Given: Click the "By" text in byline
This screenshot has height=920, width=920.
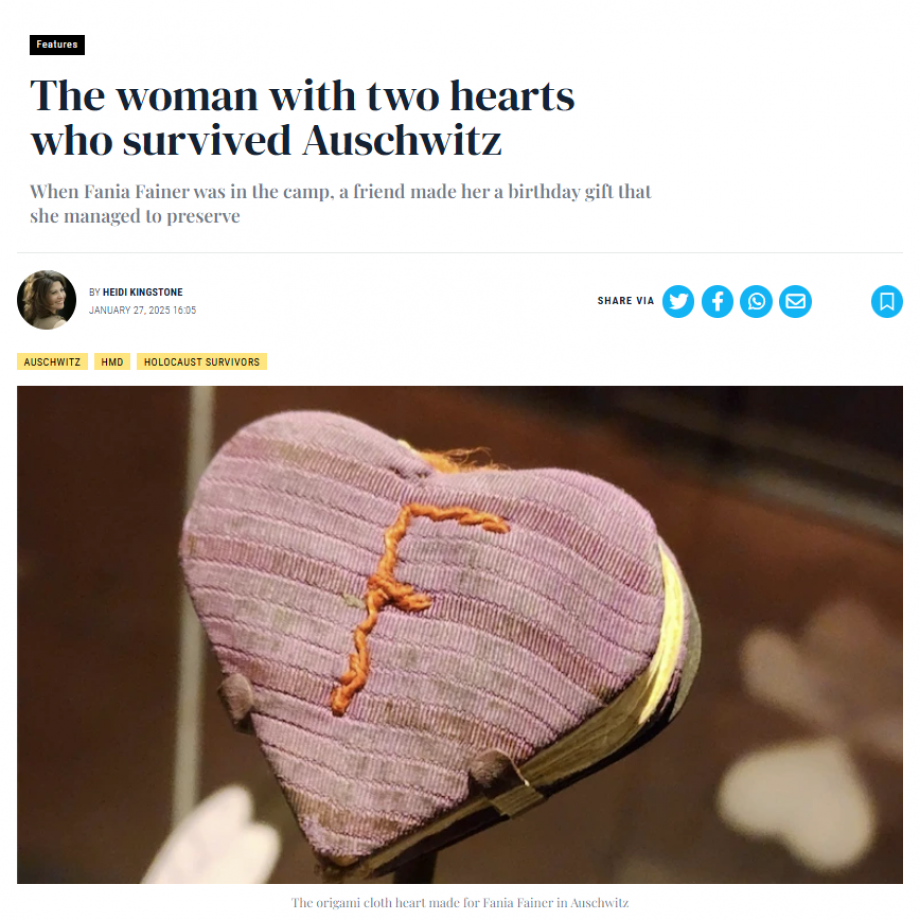Looking at the screenshot, I should pos(94,292).
